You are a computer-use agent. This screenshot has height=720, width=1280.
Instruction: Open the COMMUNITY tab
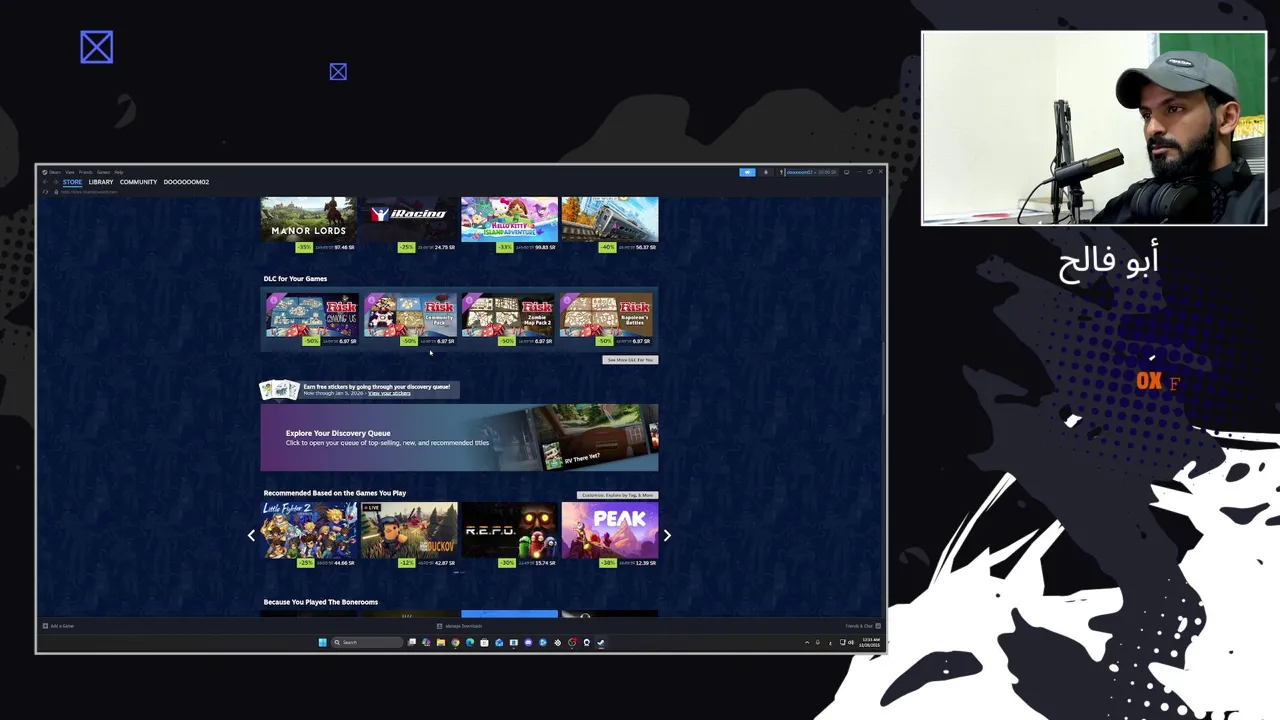click(138, 182)
